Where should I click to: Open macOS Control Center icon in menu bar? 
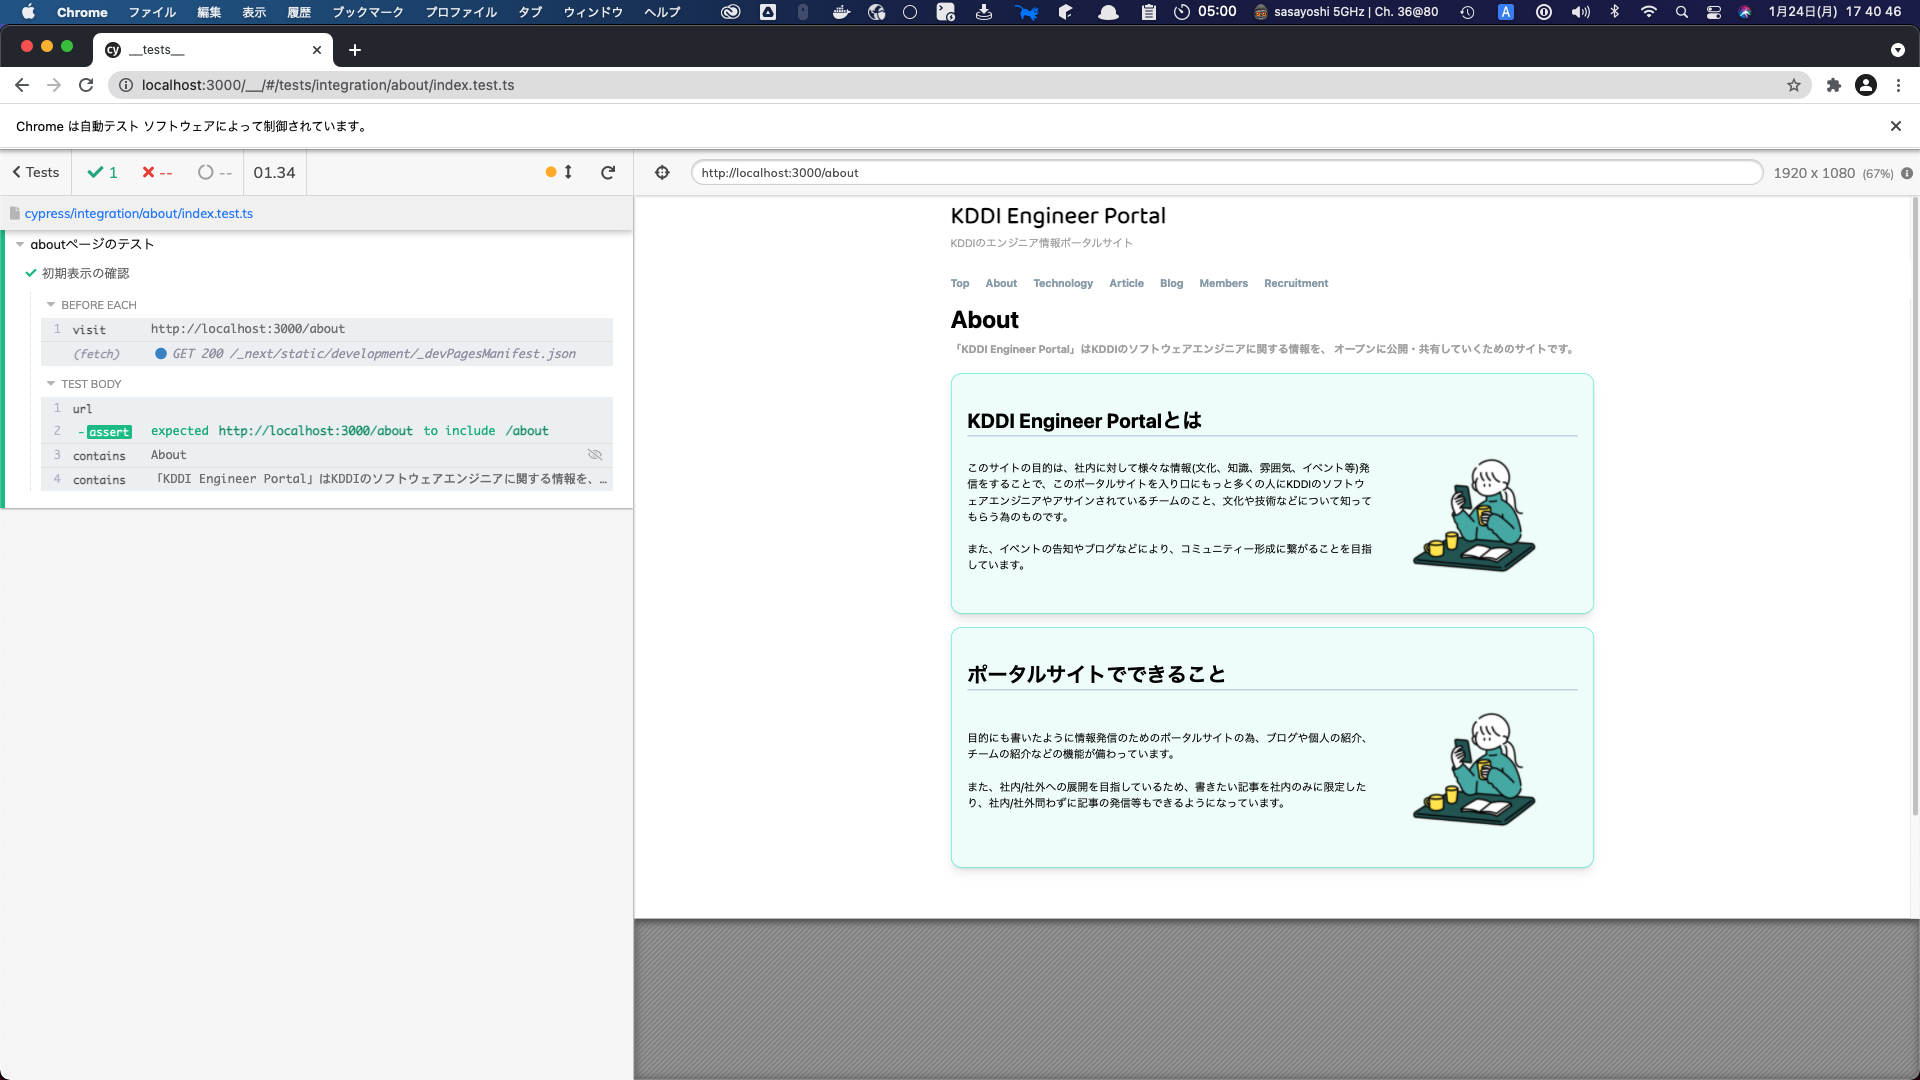[1713, 12]
